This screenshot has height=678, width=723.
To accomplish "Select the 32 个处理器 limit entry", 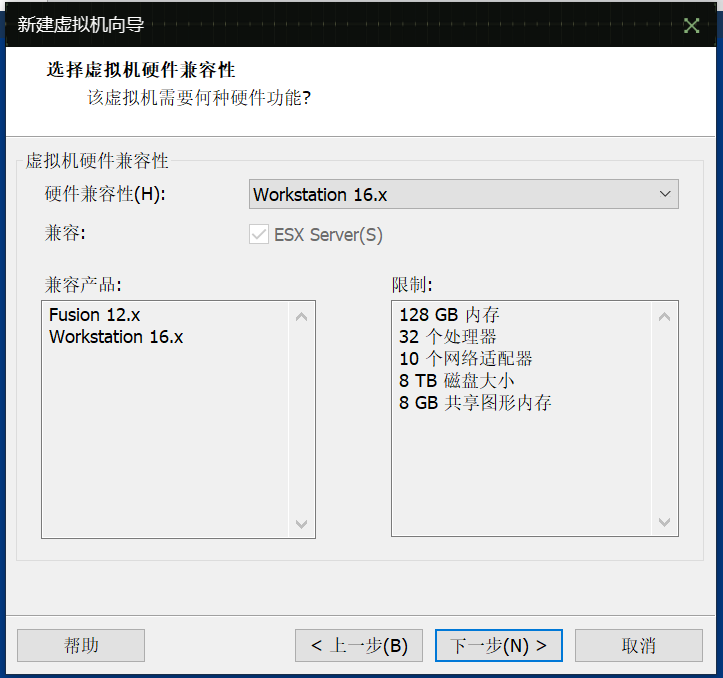I will [447, 337].
